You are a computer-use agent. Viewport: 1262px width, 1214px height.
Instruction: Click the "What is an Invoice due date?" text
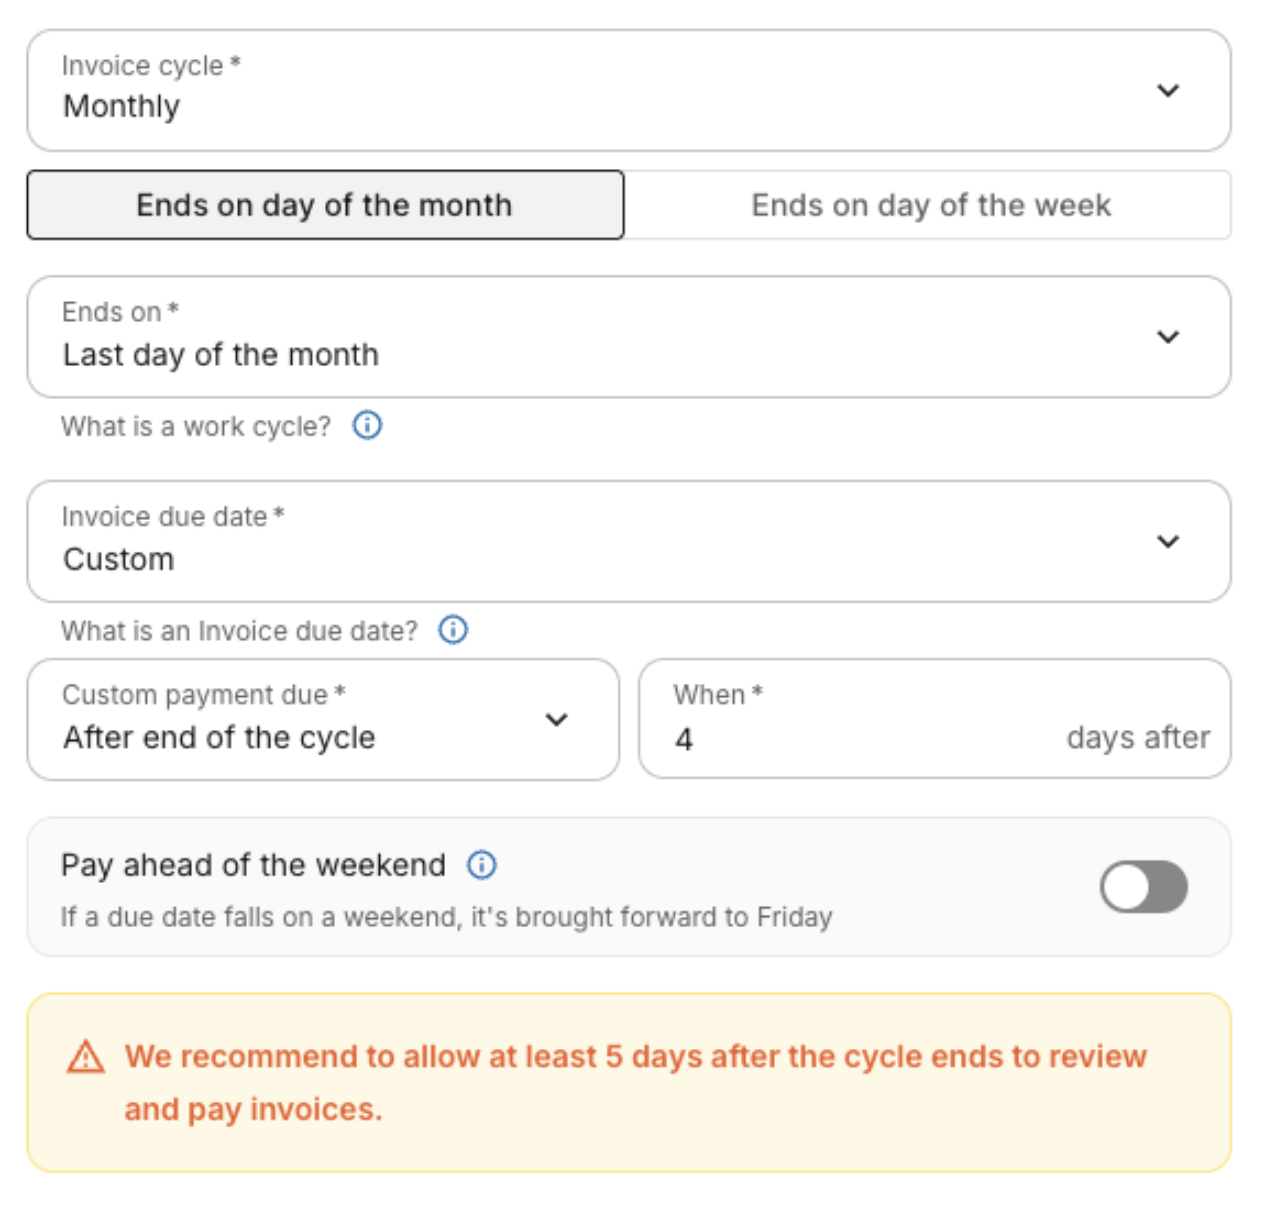pos(239,631)
